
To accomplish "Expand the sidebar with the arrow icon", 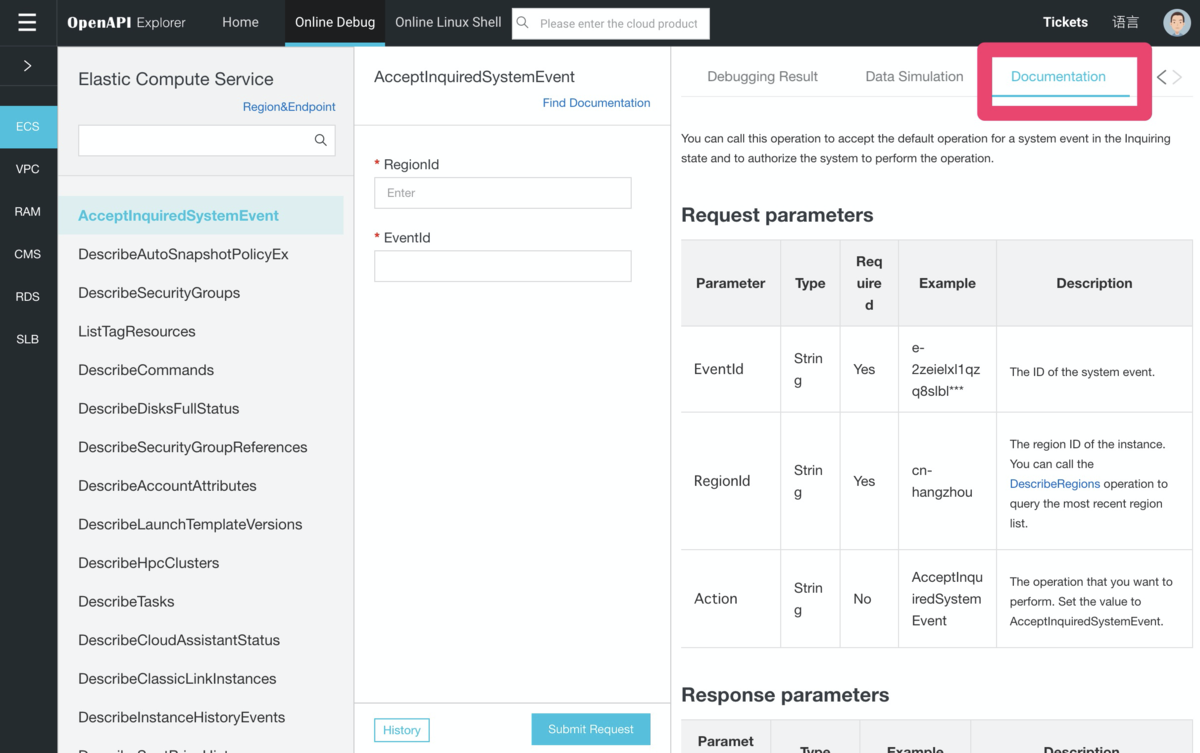I will coord(27,67).
